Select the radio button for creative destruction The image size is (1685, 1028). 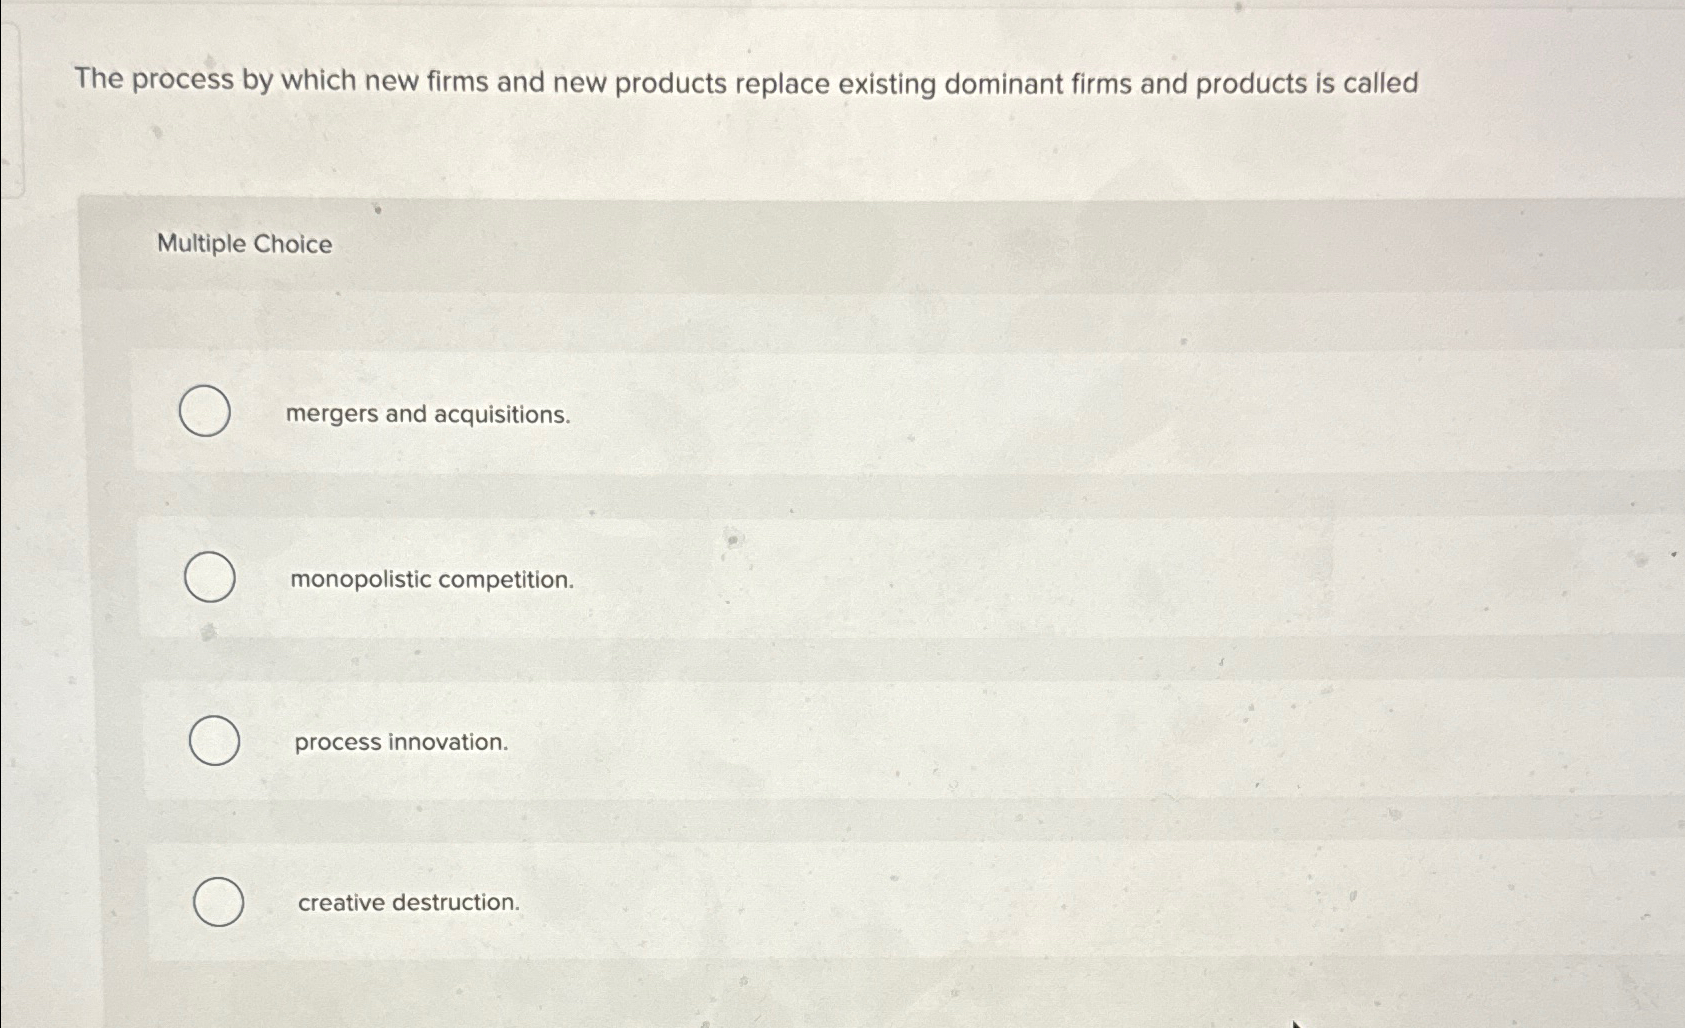pyautogui.click(x=219, y=903)
